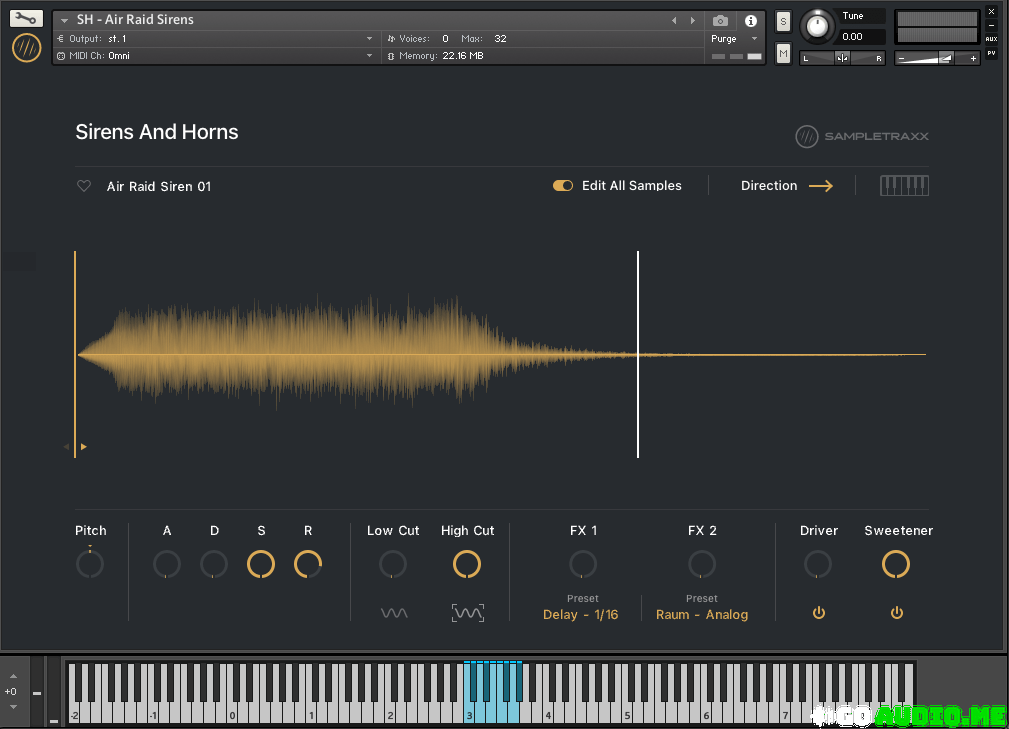Screen dimensions: 1009x729
Task: Toggle the Sweetener power button
Action: point(897,613)
